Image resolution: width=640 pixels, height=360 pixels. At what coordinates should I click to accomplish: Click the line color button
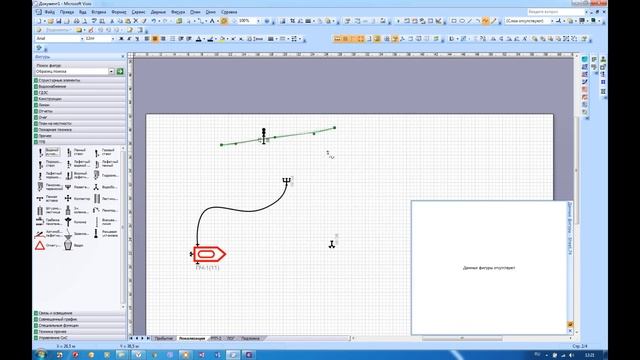[211, 39]
